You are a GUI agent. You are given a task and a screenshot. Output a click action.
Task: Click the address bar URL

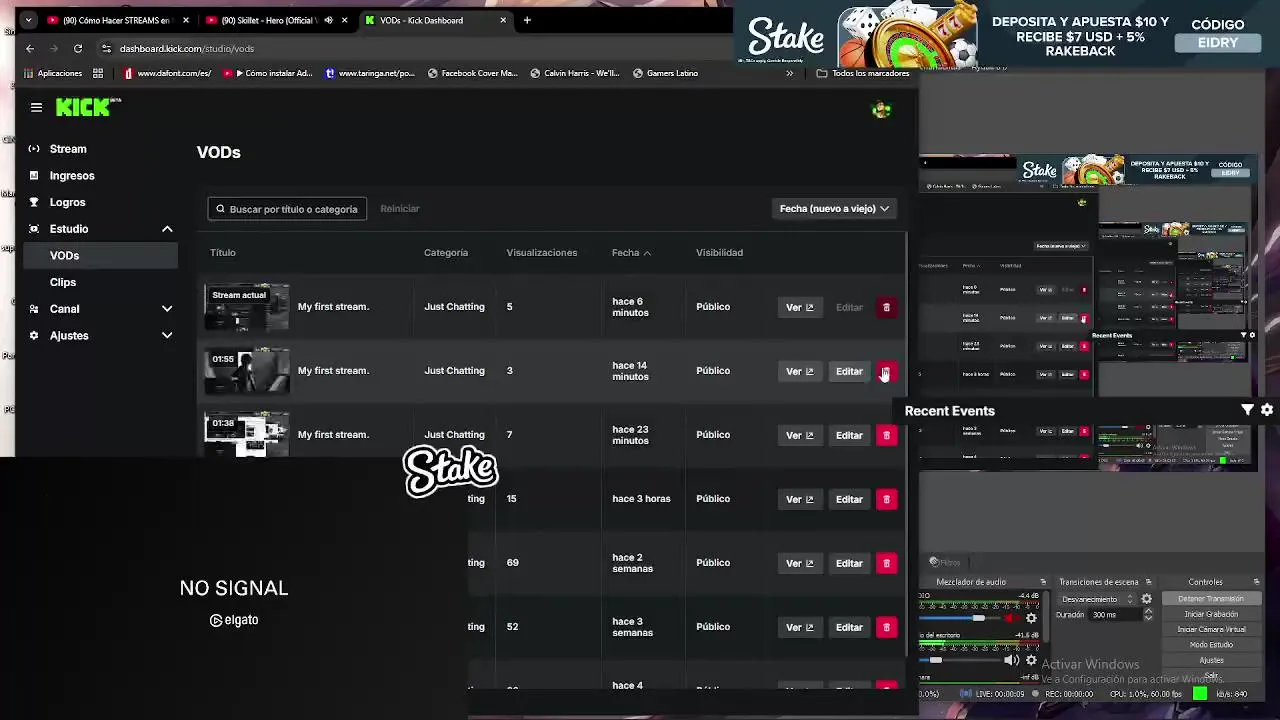click(x=187, y=48)
